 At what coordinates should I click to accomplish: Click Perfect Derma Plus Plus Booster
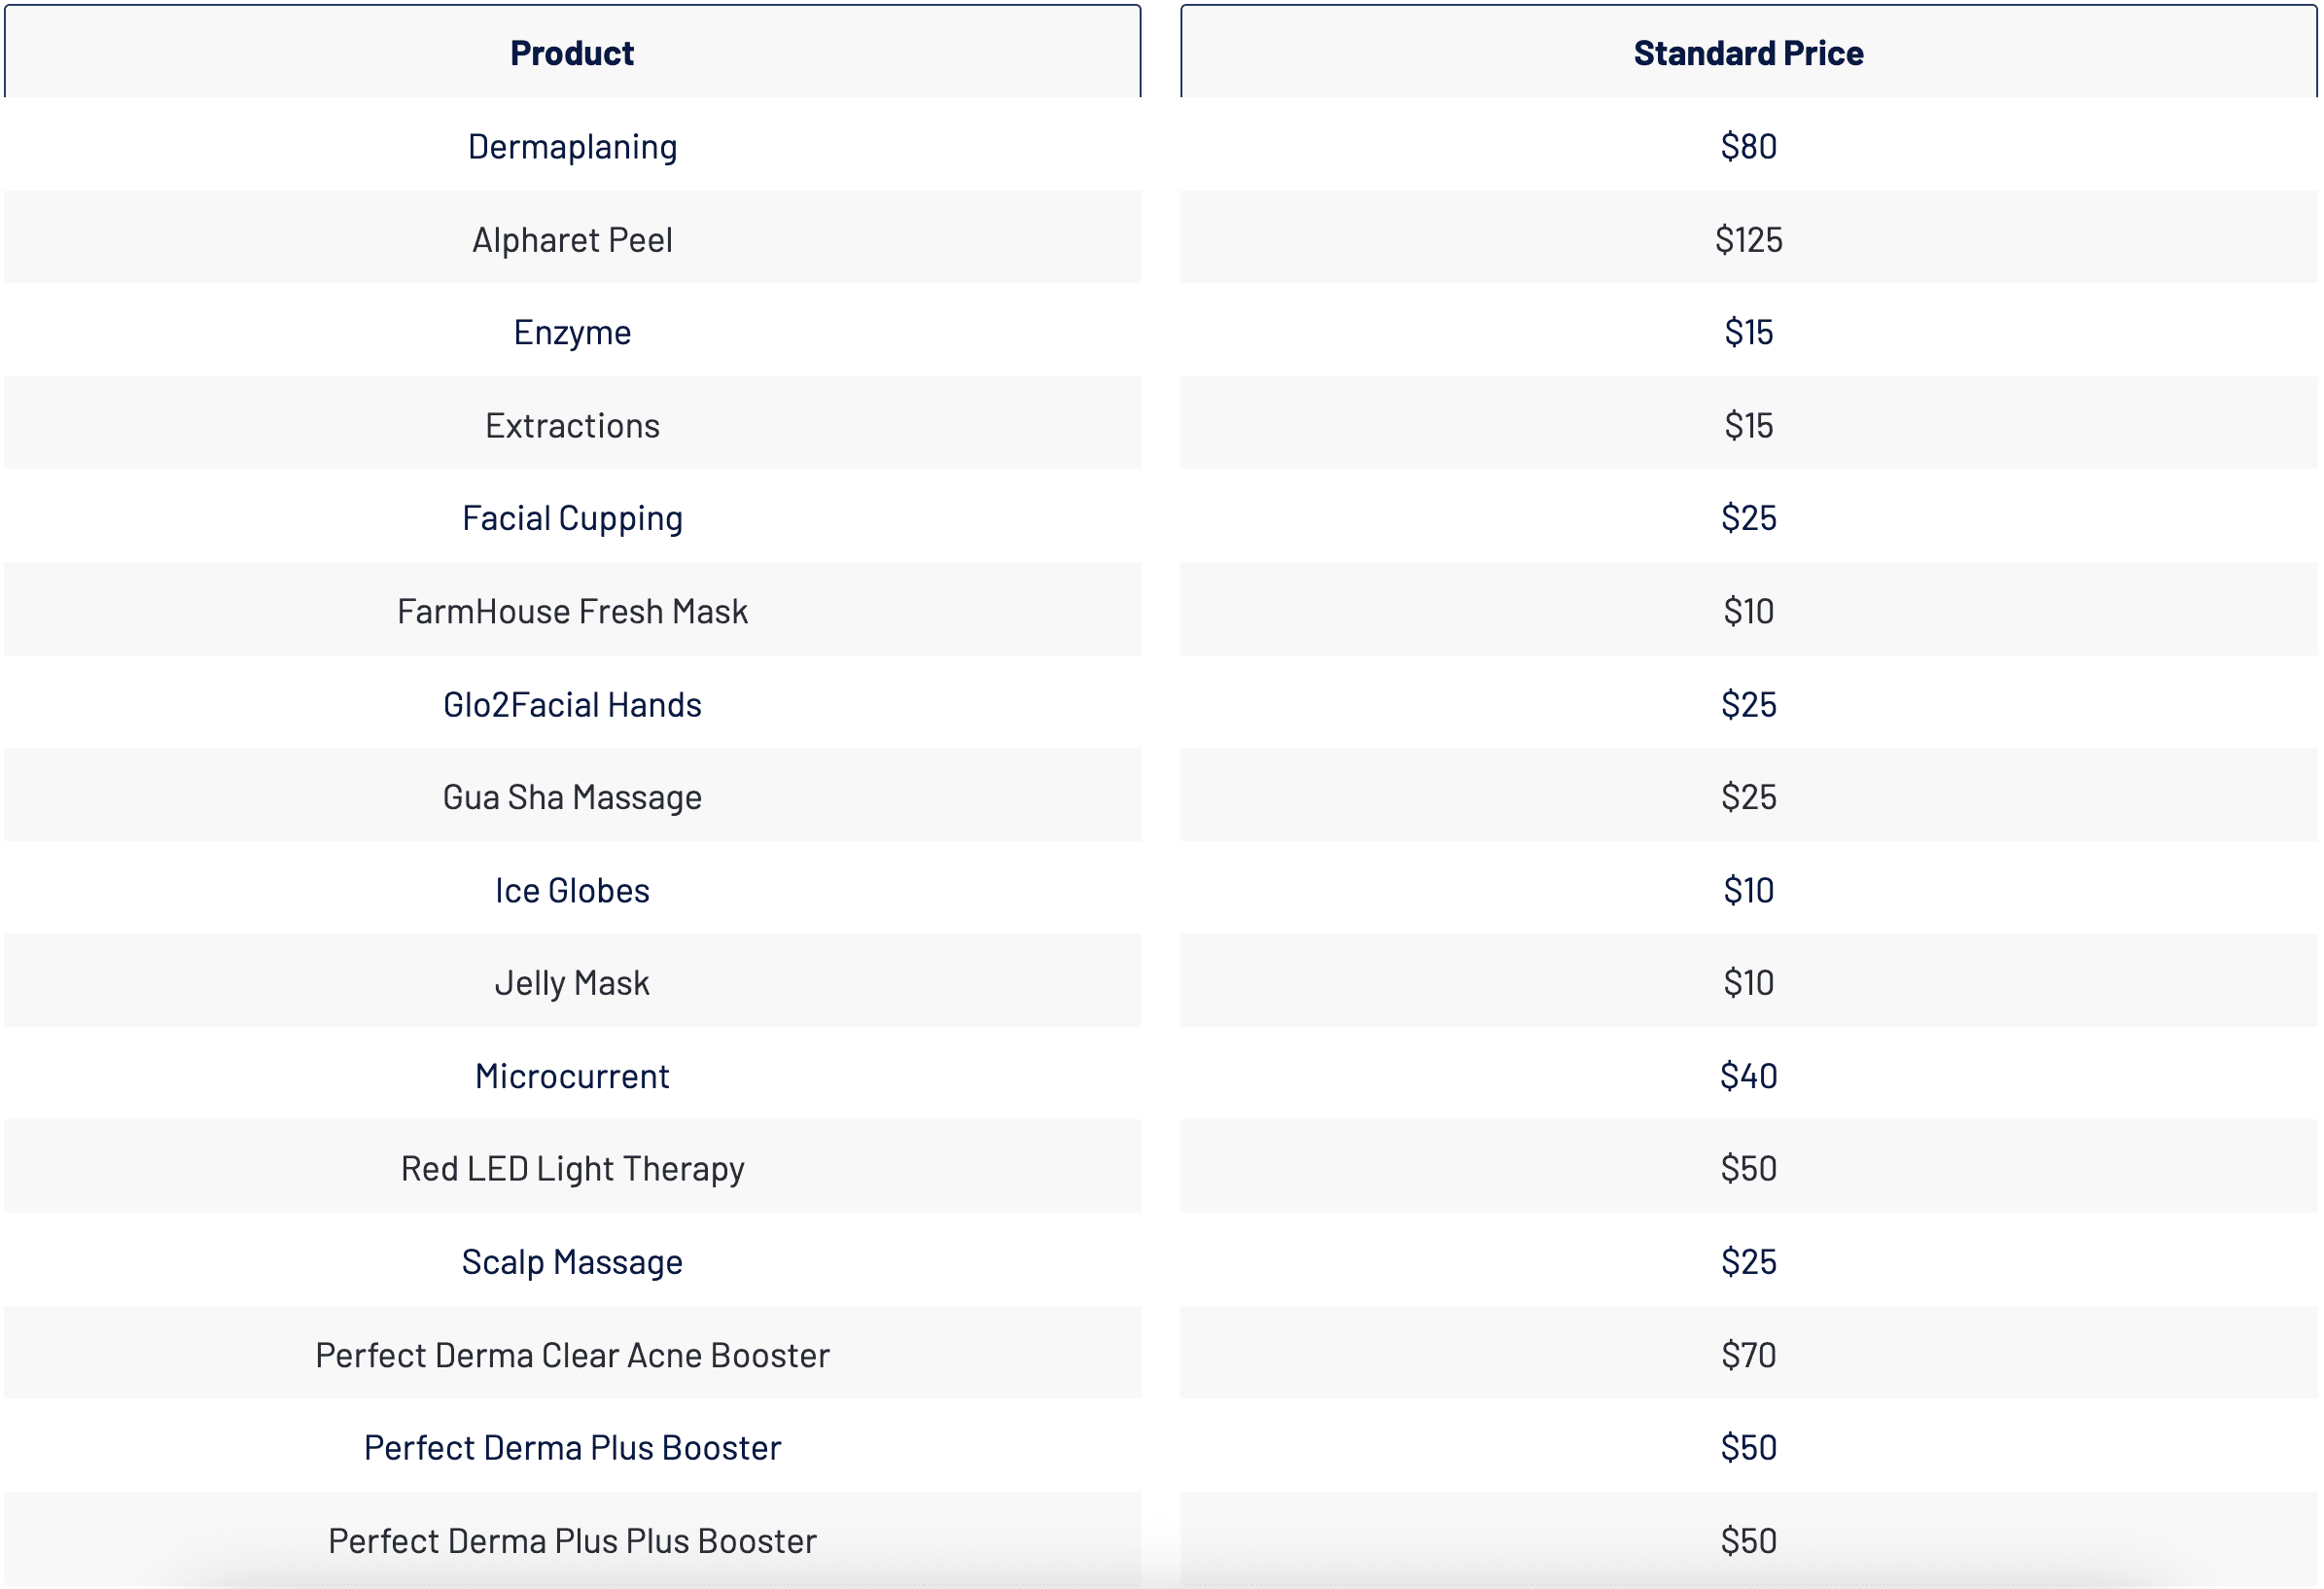[572, 1541]
